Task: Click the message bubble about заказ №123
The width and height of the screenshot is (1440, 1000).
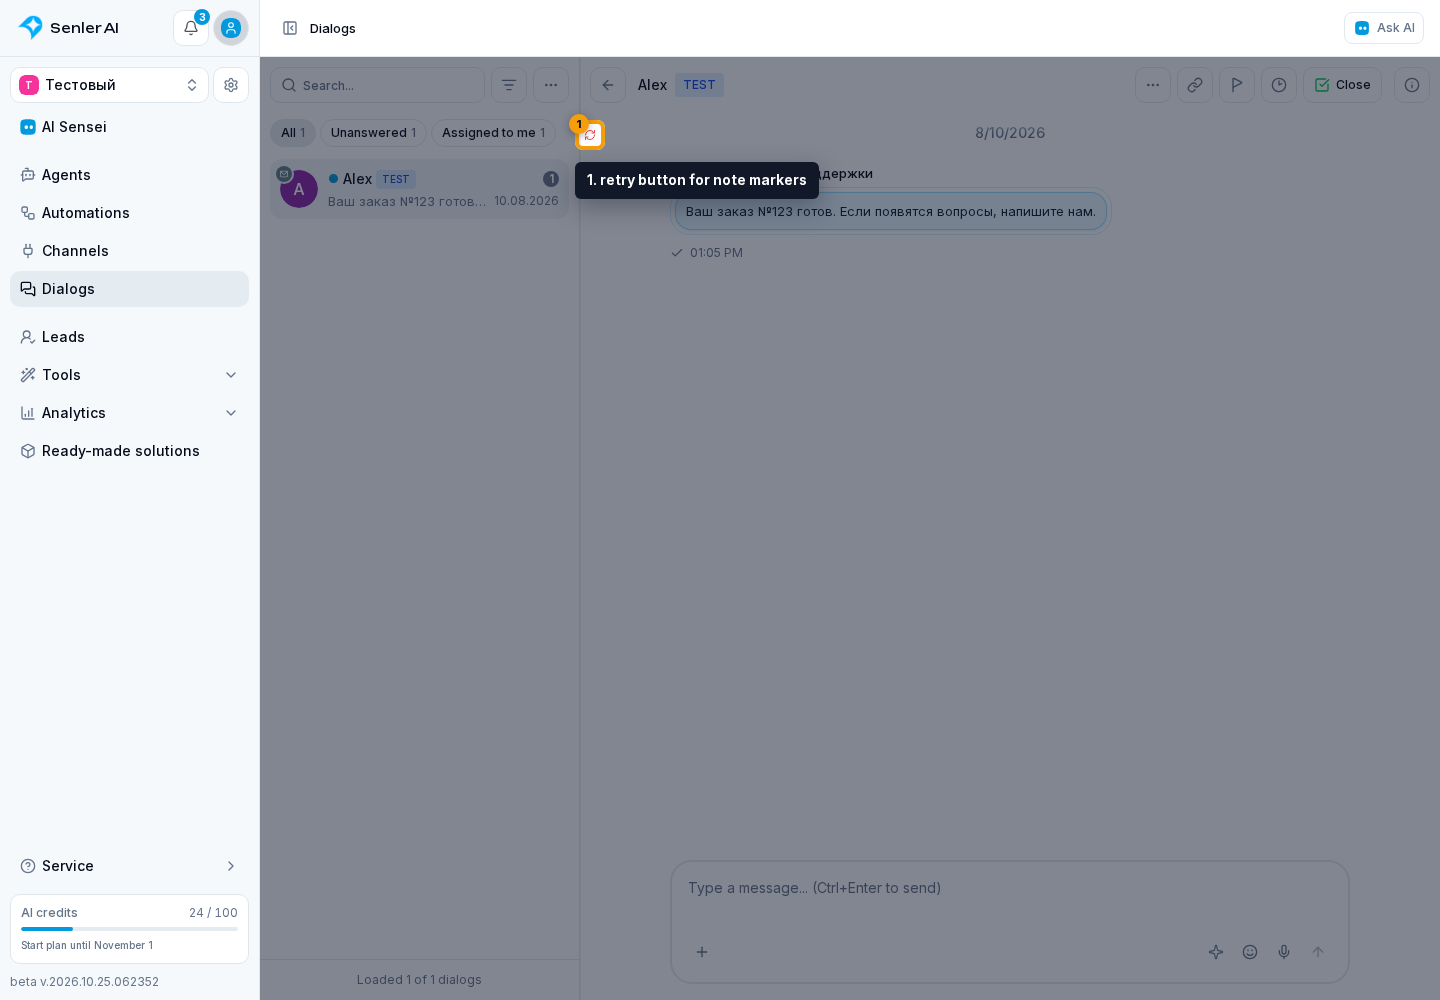Action: point(891,212)
